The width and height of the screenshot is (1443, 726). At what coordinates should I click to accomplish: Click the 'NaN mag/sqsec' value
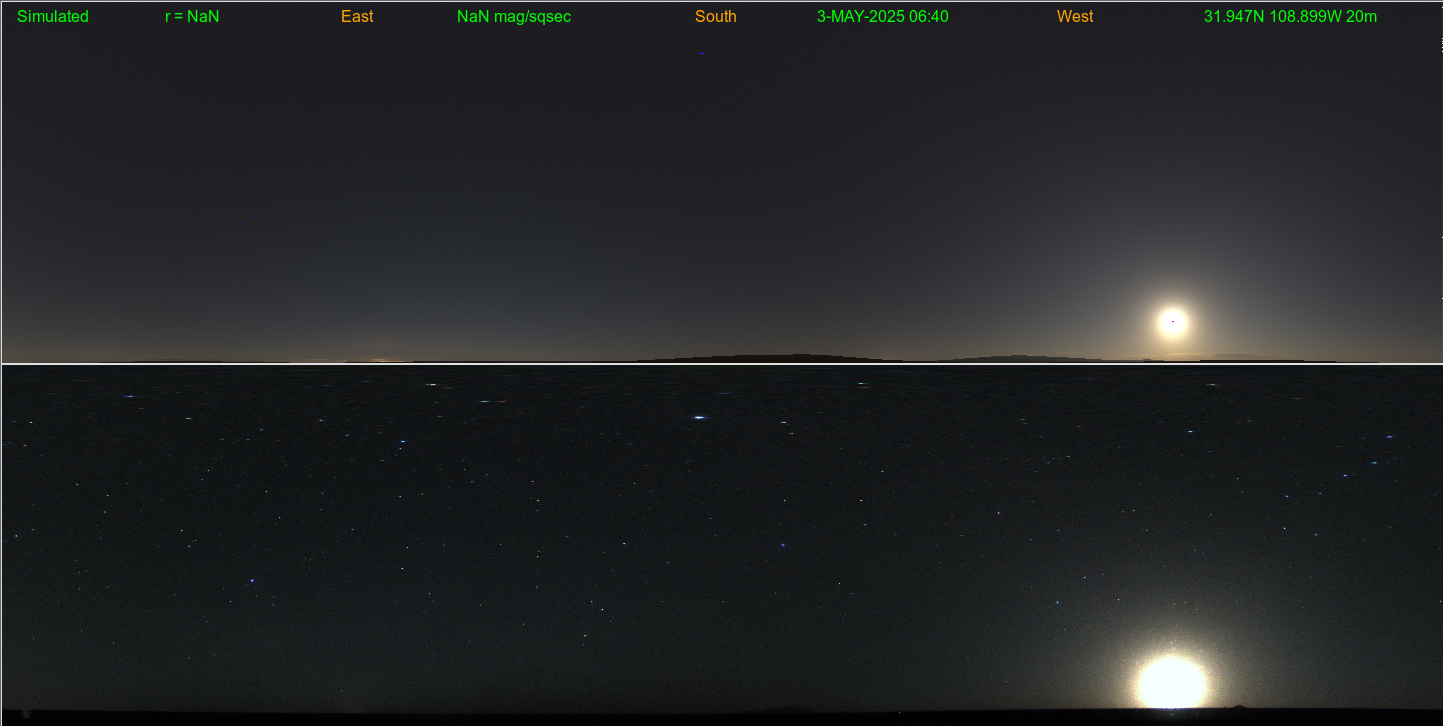pyautogui.click(x=514, y=17)
